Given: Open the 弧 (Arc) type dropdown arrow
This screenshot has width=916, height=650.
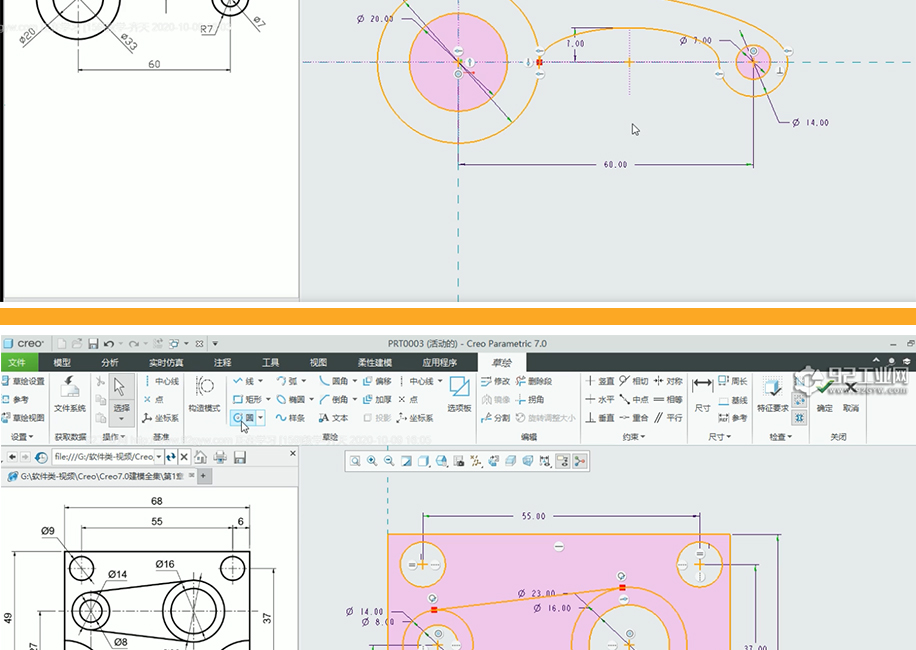Looking at the screenshot, I should point(304,381).
